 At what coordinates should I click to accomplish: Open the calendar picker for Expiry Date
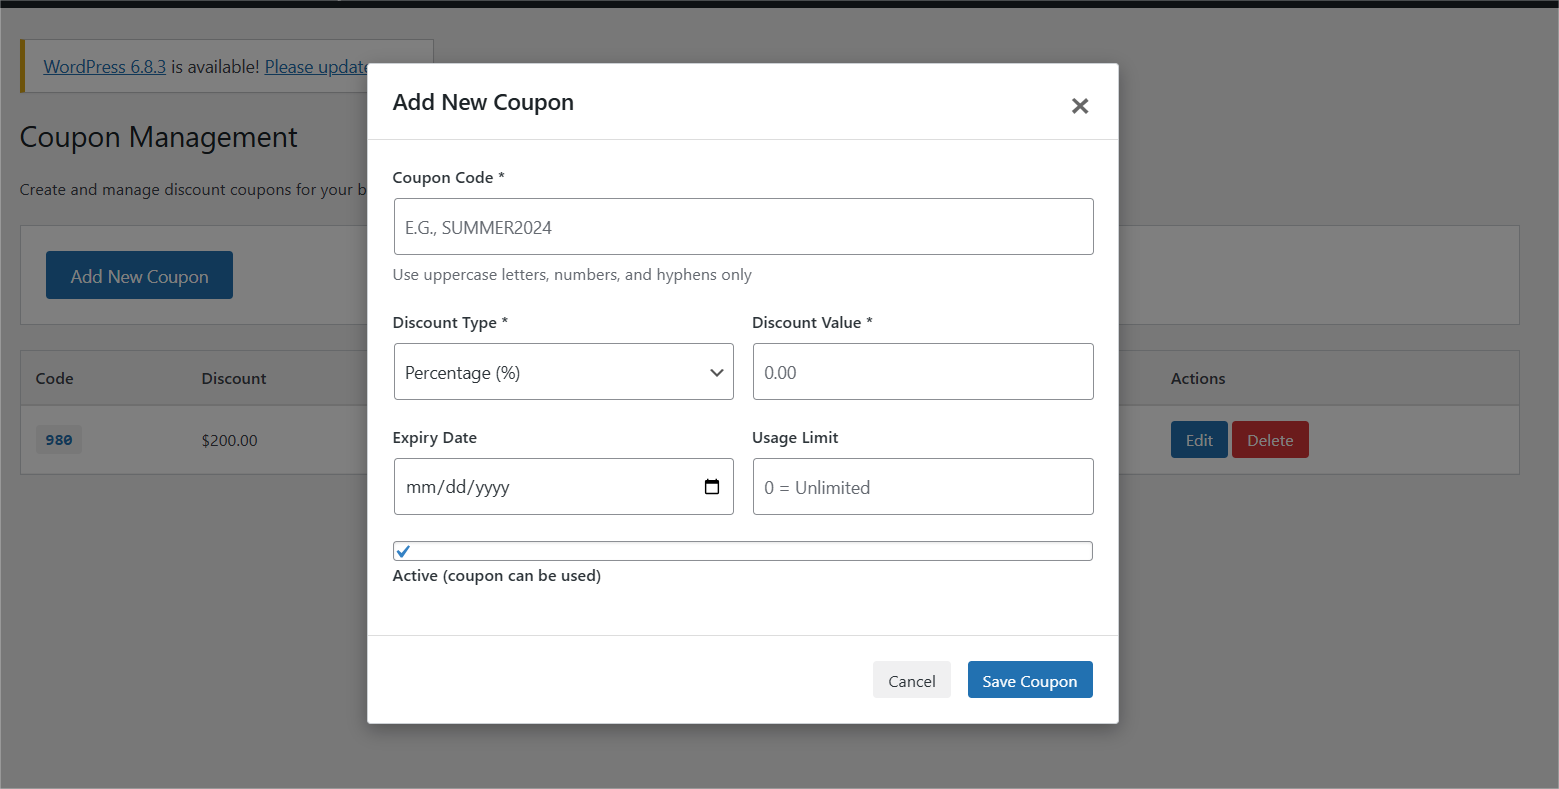(711, 486)
